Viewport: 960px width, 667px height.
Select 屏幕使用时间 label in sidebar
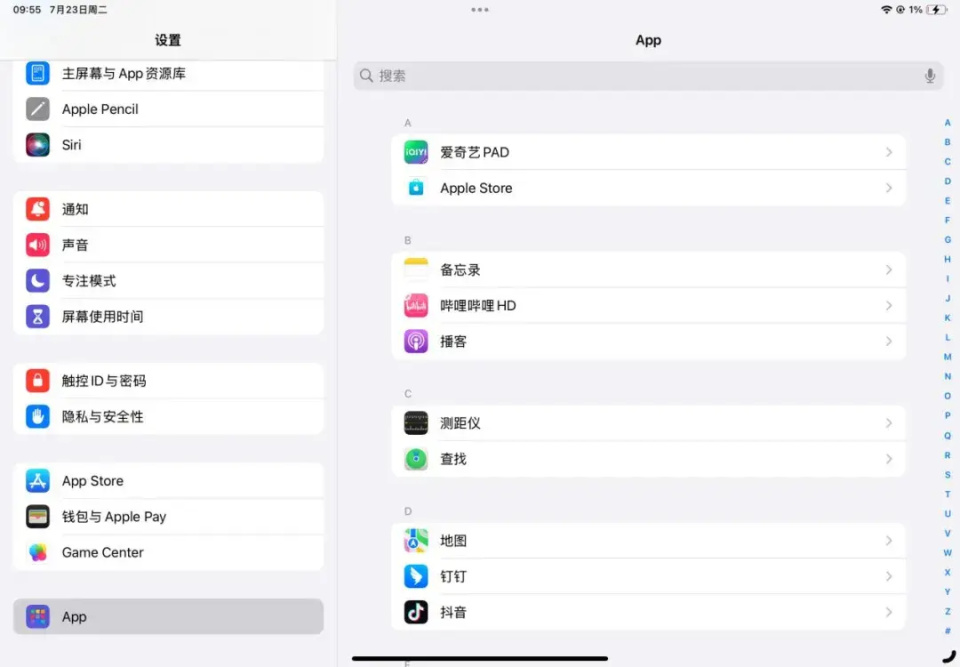[x=102, y=317]
